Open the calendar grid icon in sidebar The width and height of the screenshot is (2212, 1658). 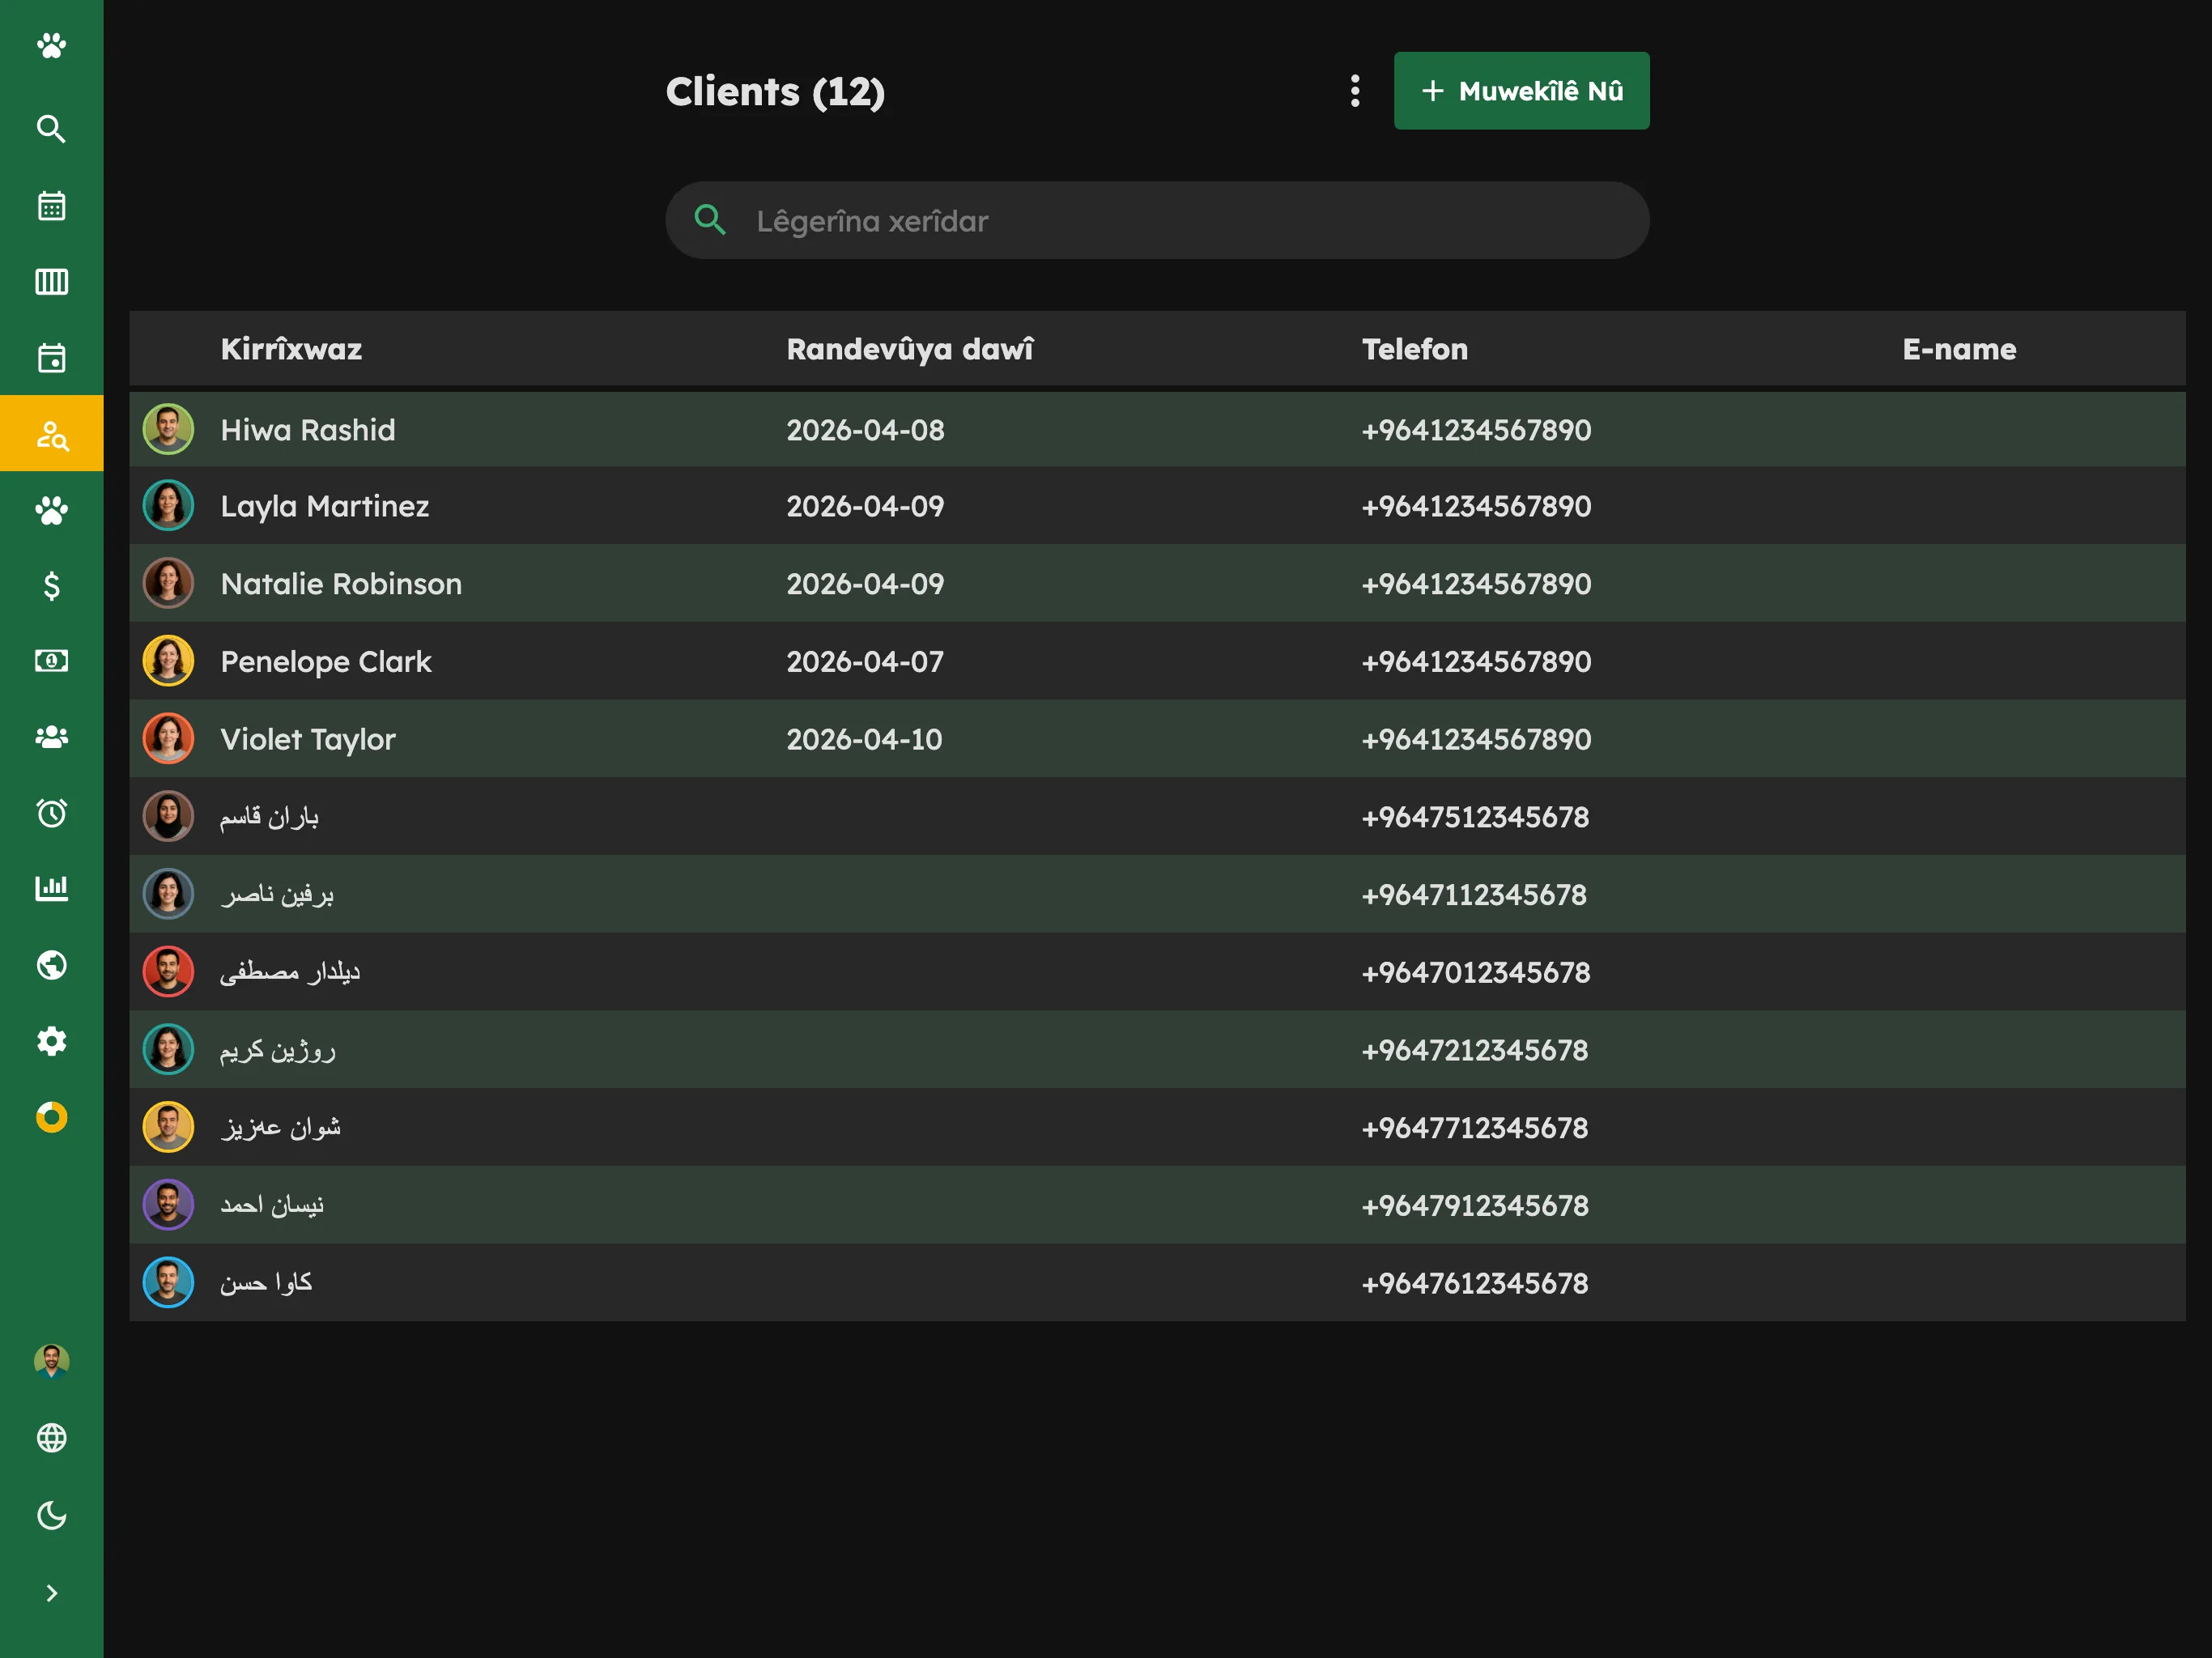(x=51, y=206)
